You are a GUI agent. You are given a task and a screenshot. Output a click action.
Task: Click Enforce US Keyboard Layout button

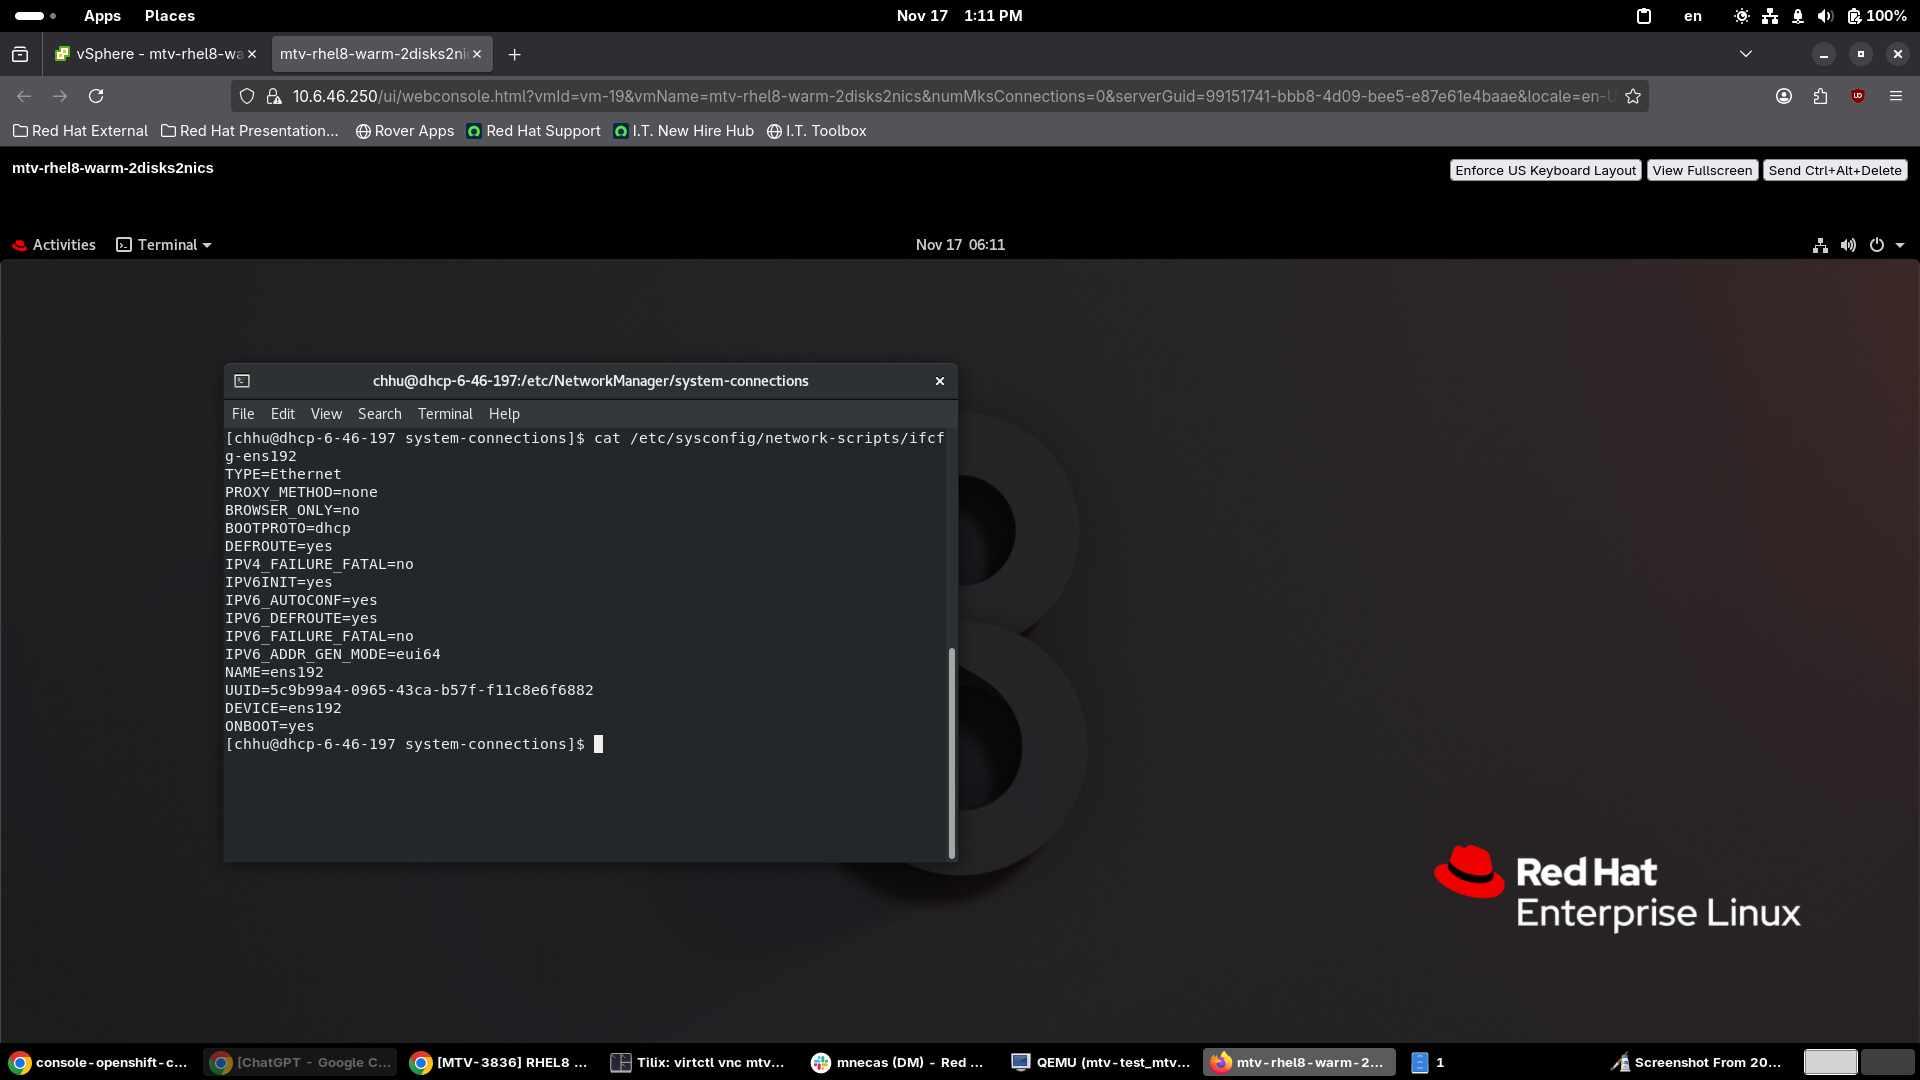pos(1545,170)
